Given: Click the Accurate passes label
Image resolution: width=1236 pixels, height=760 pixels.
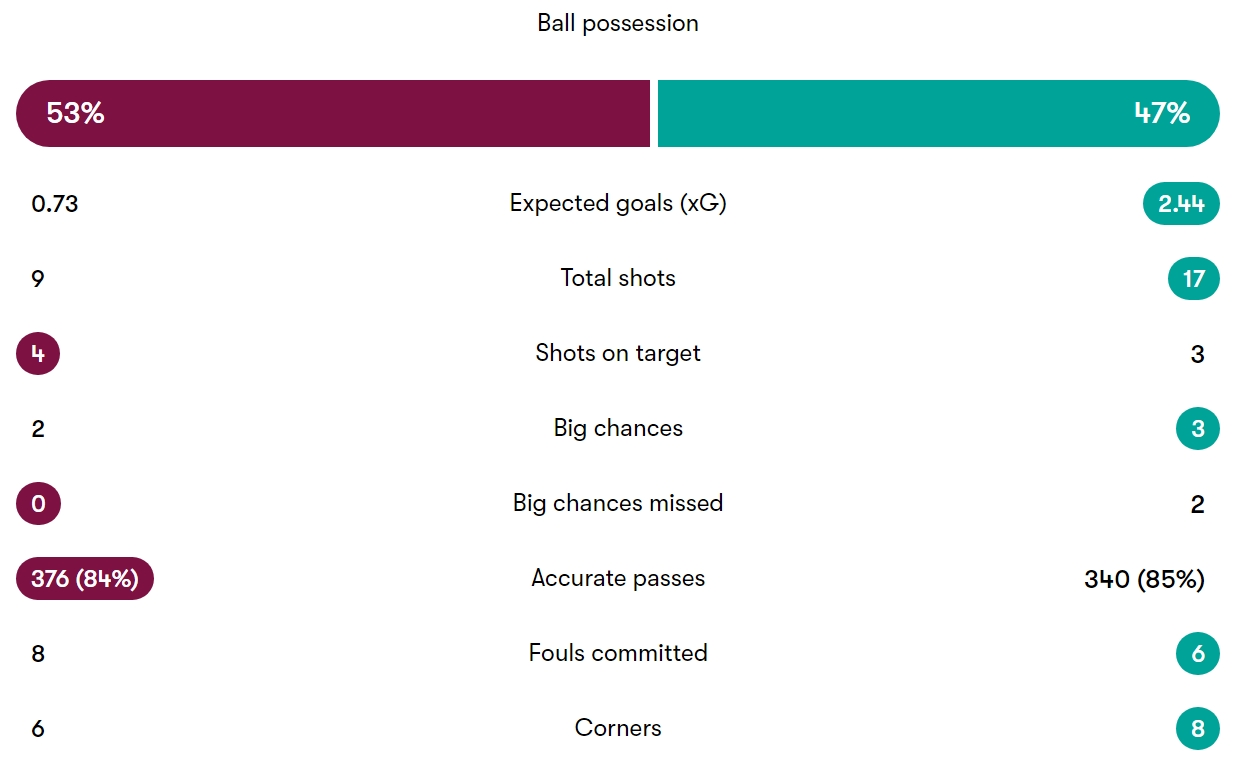Looking at the screenshot, I should point(618,578).
